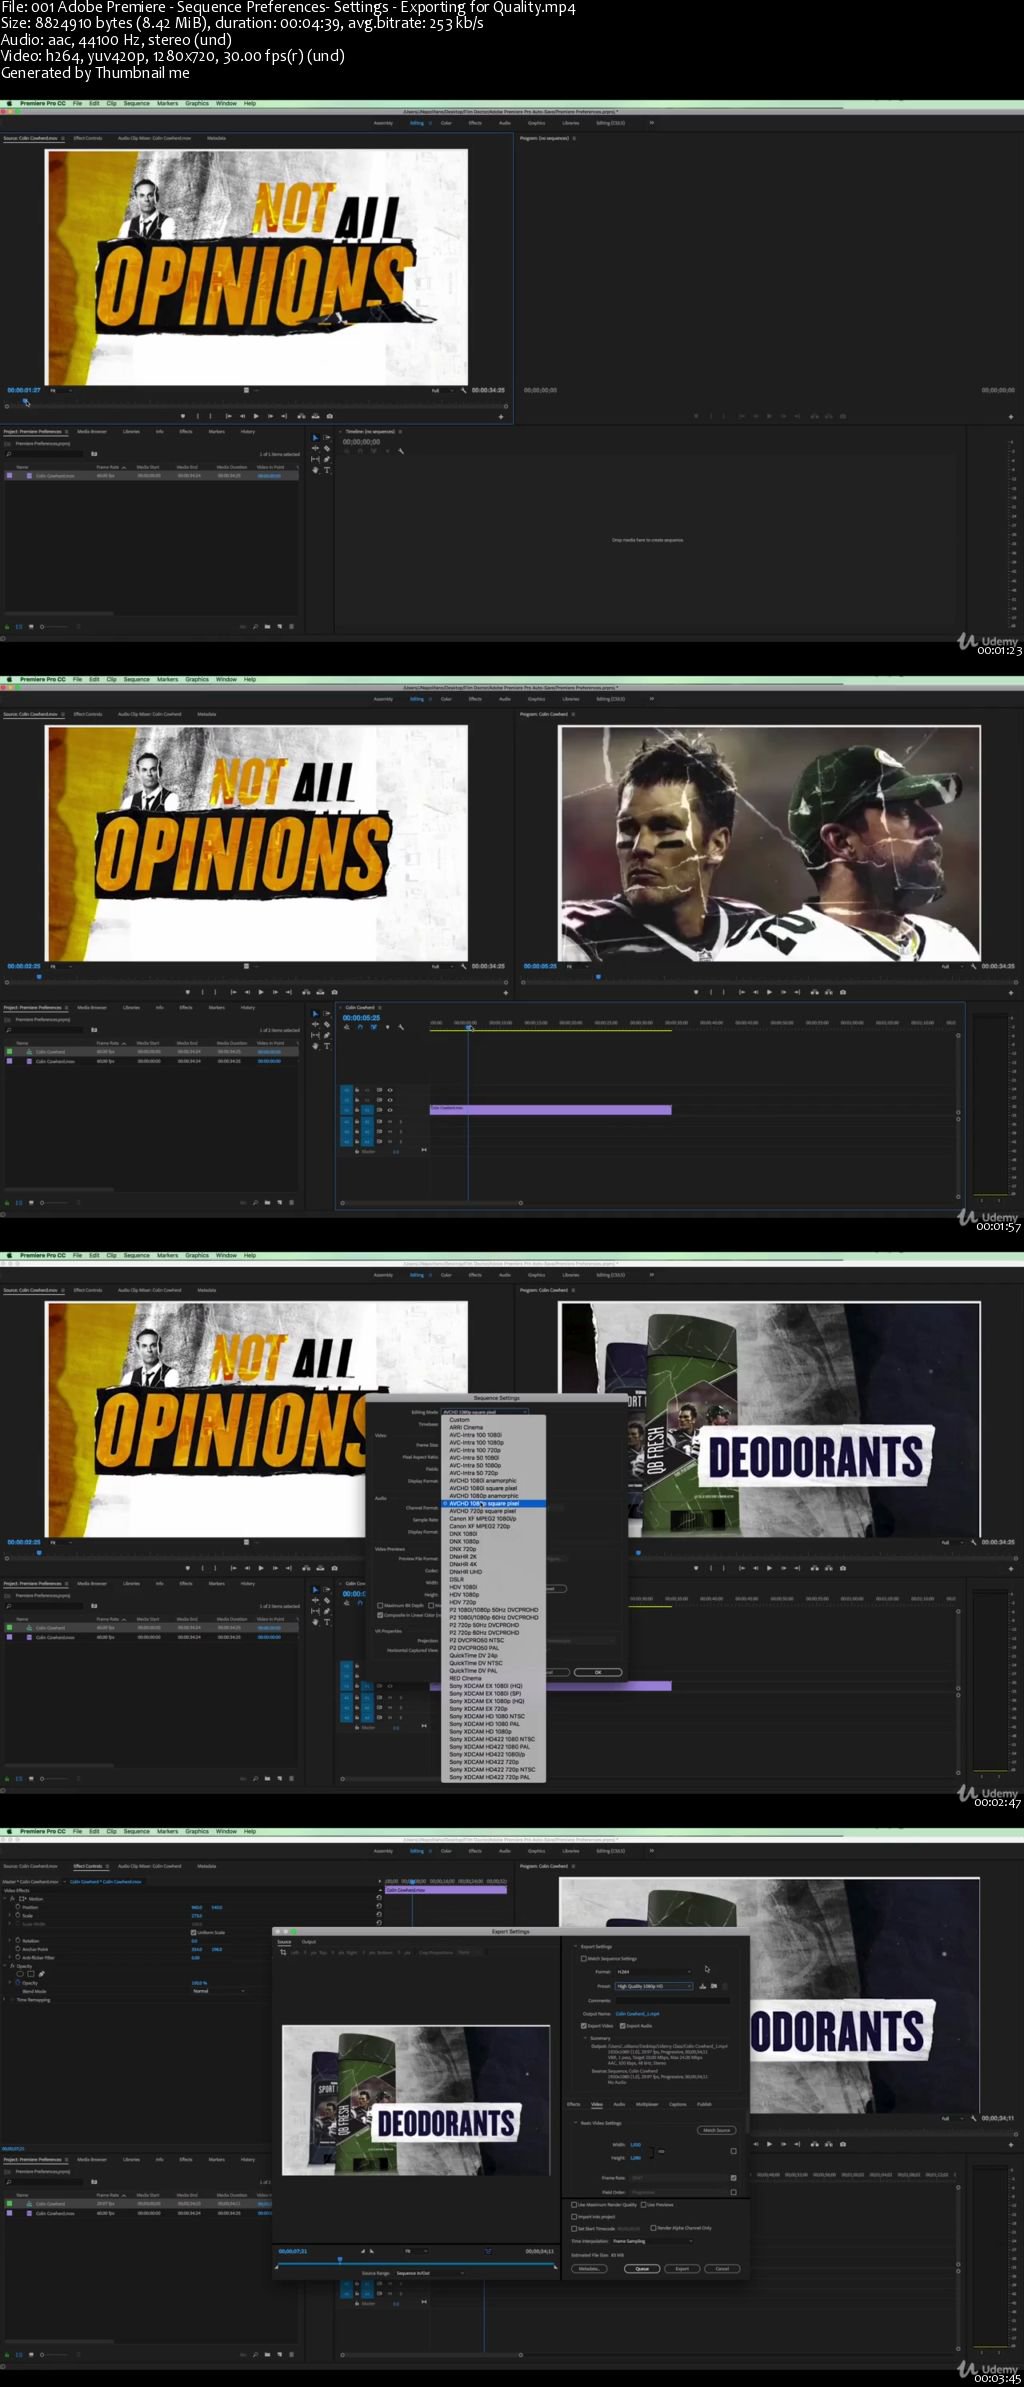1024x2387 pixels.
Task: Check Set Start Timecode
Action: click(x=574, y=2228)
